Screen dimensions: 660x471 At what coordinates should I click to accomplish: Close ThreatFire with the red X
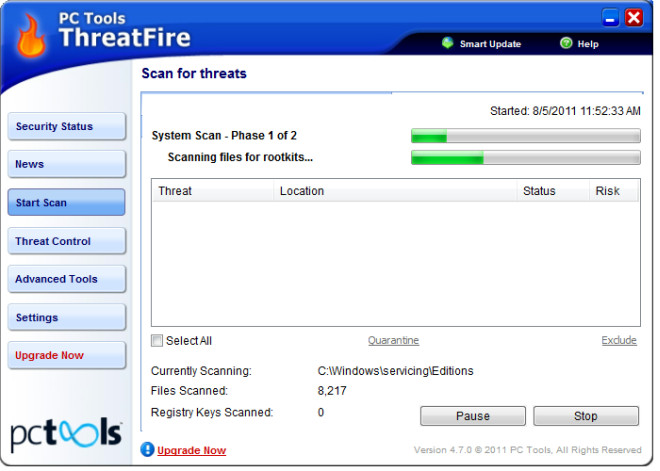[633, 18]
